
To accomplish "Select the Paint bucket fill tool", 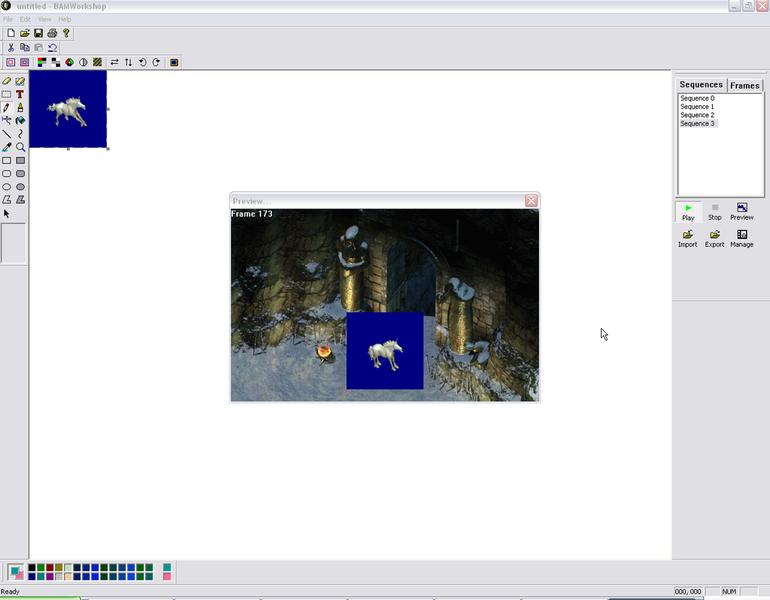I will coord(20,120).
